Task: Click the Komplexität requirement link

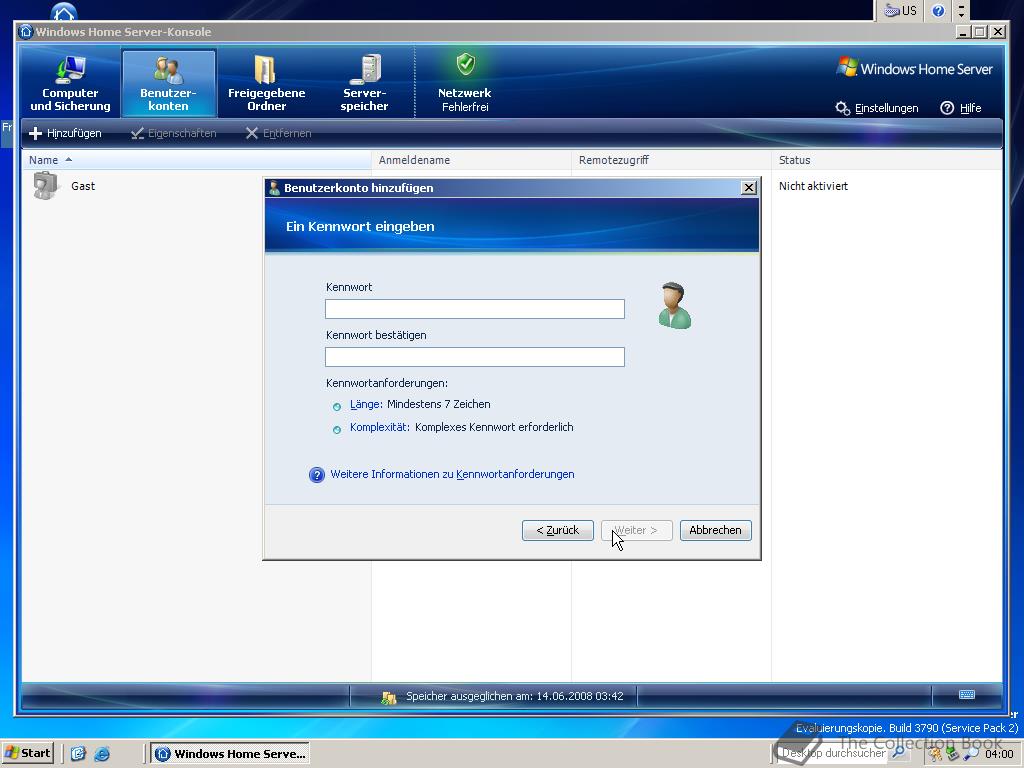Action: [x=380, y=427]
